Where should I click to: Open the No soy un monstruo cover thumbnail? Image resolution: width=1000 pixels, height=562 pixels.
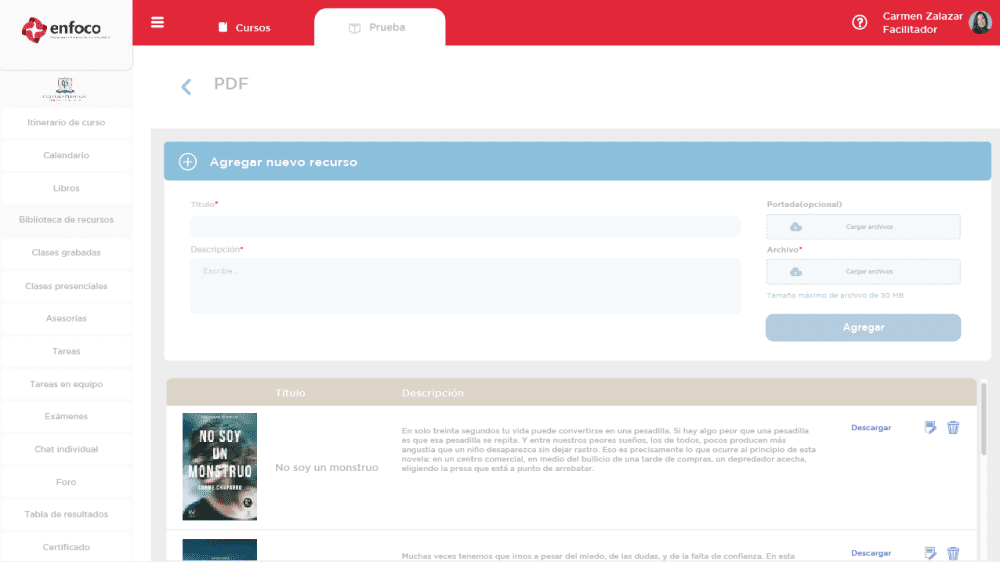click(x=219, y=466)
